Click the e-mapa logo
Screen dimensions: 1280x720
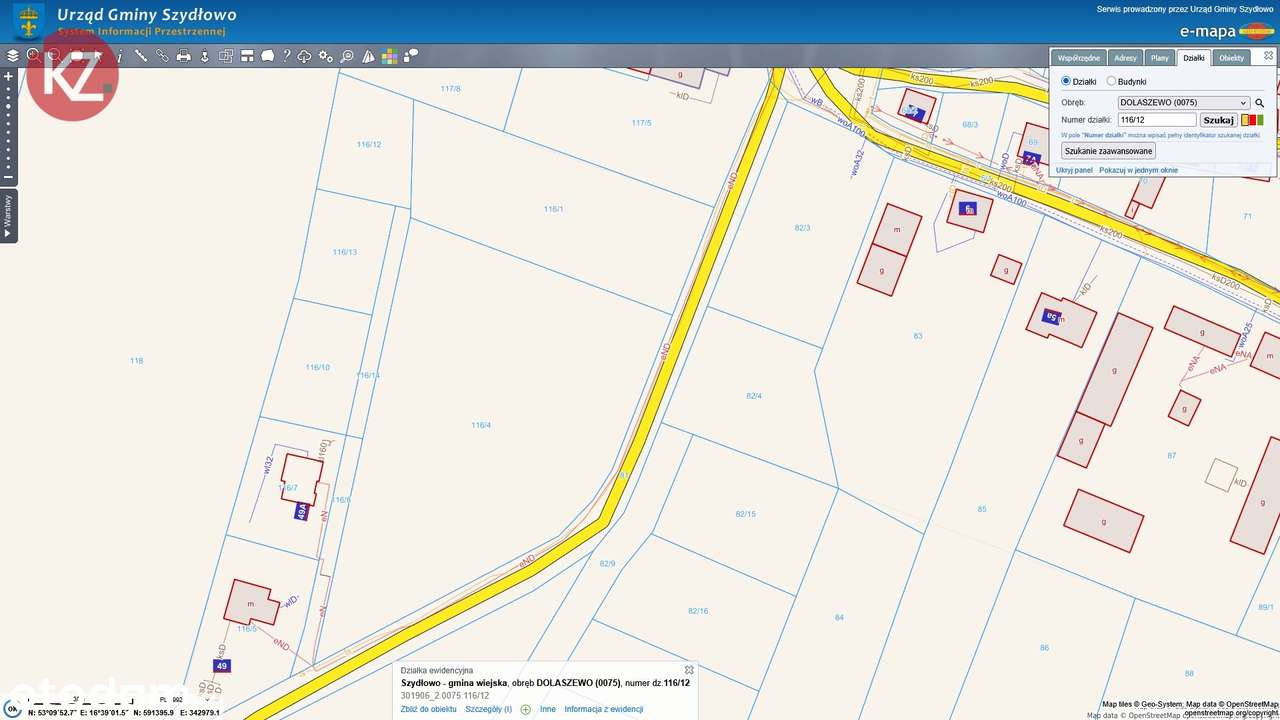(1227, 31)
